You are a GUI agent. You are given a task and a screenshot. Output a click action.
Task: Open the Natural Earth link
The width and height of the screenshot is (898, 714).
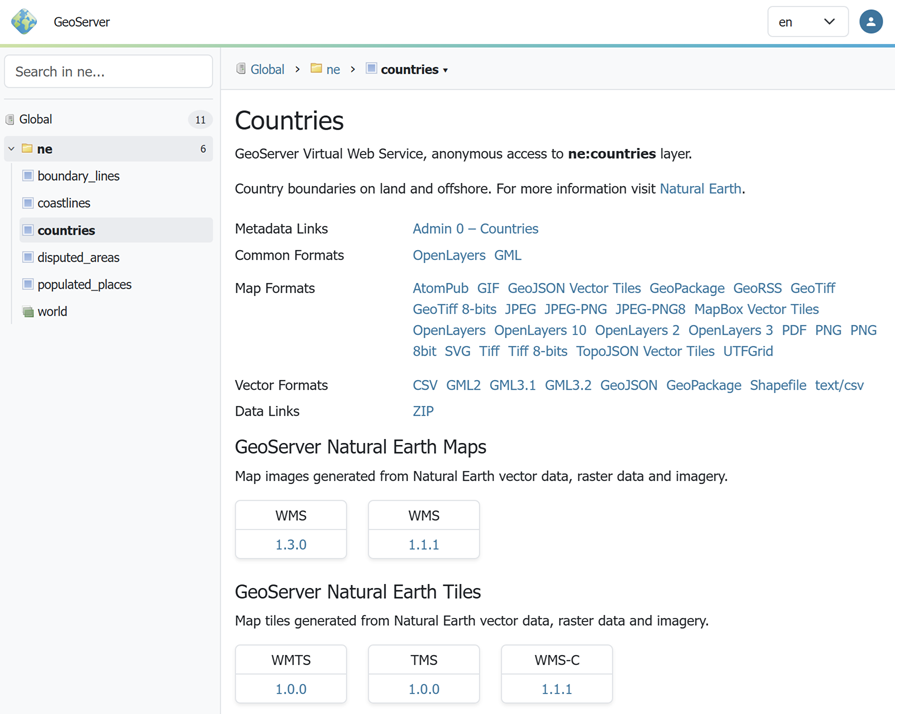700,188
